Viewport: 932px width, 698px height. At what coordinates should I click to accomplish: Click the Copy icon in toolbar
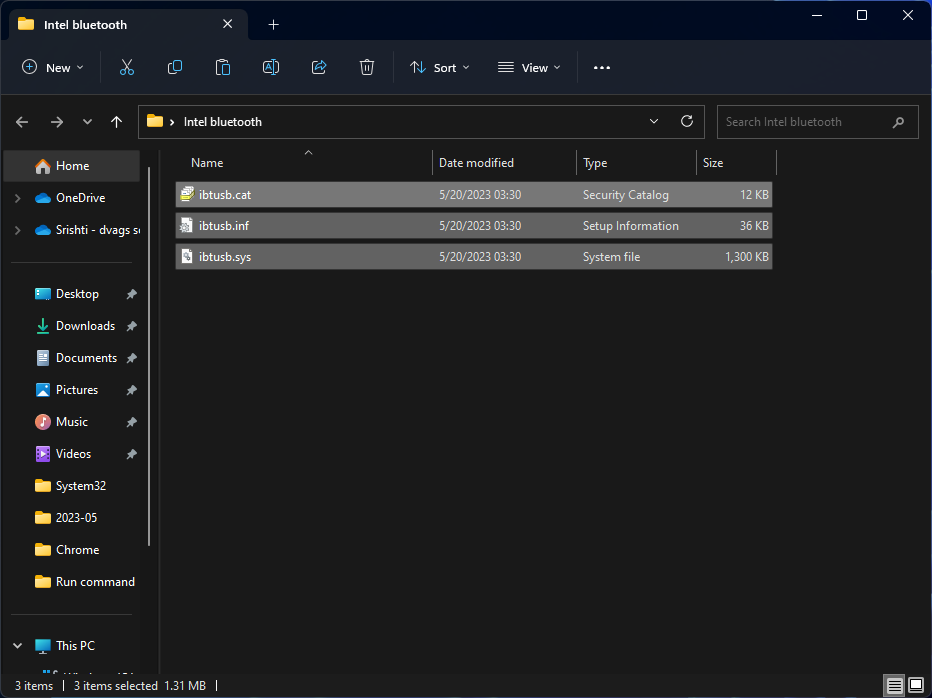pos(175,67)
